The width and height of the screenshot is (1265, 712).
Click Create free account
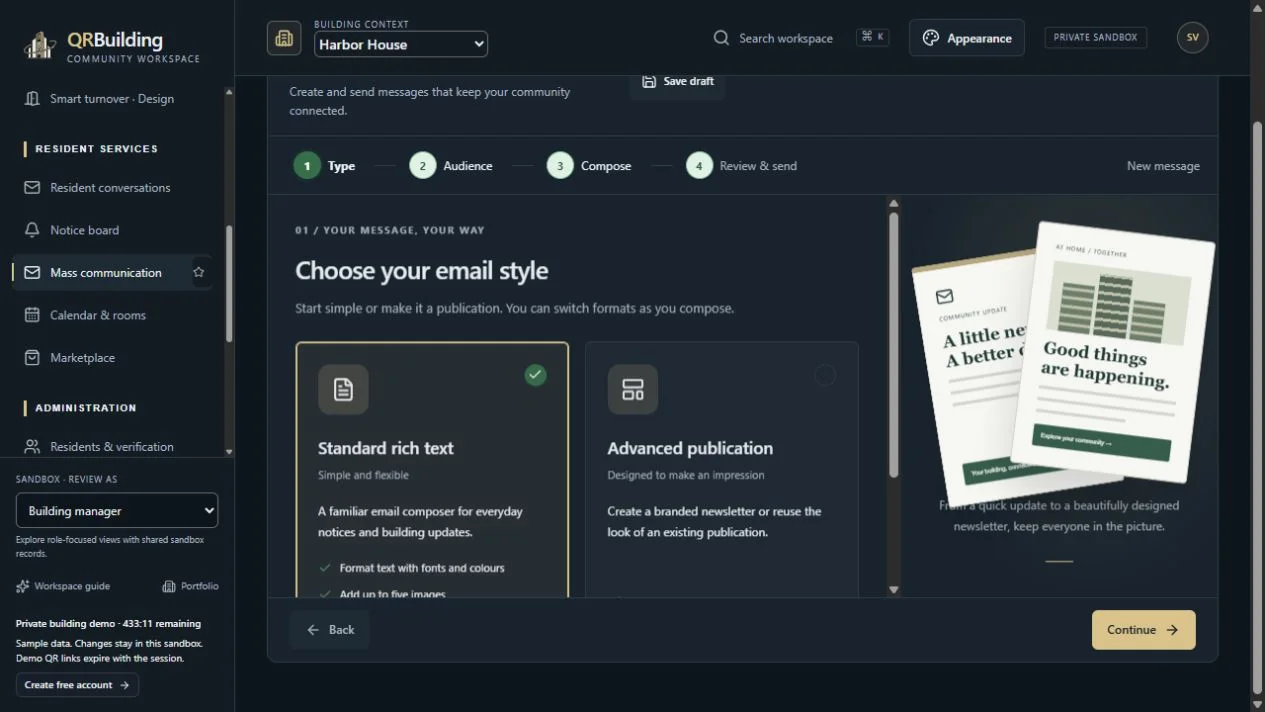point(77,685)
